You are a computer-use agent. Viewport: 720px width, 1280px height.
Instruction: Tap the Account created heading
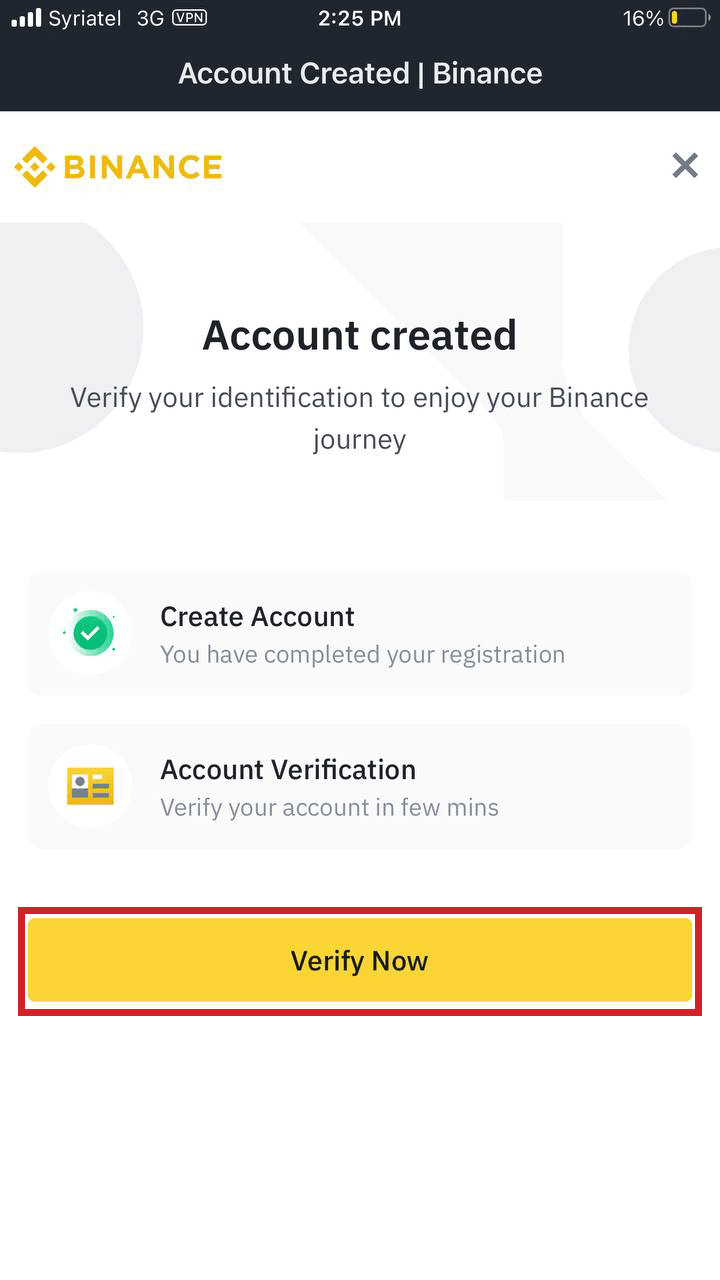tap(360, 335)
